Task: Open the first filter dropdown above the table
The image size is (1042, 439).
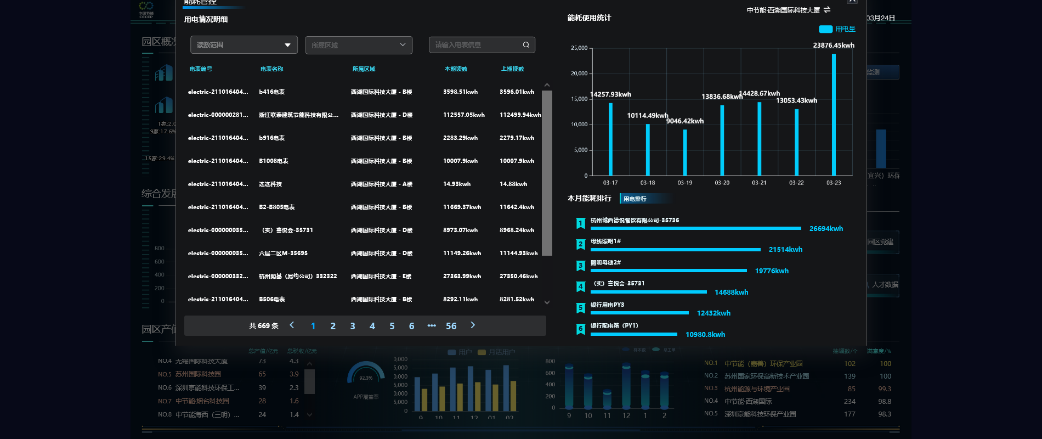Action: pyautogui.click(x=243, y=45)
